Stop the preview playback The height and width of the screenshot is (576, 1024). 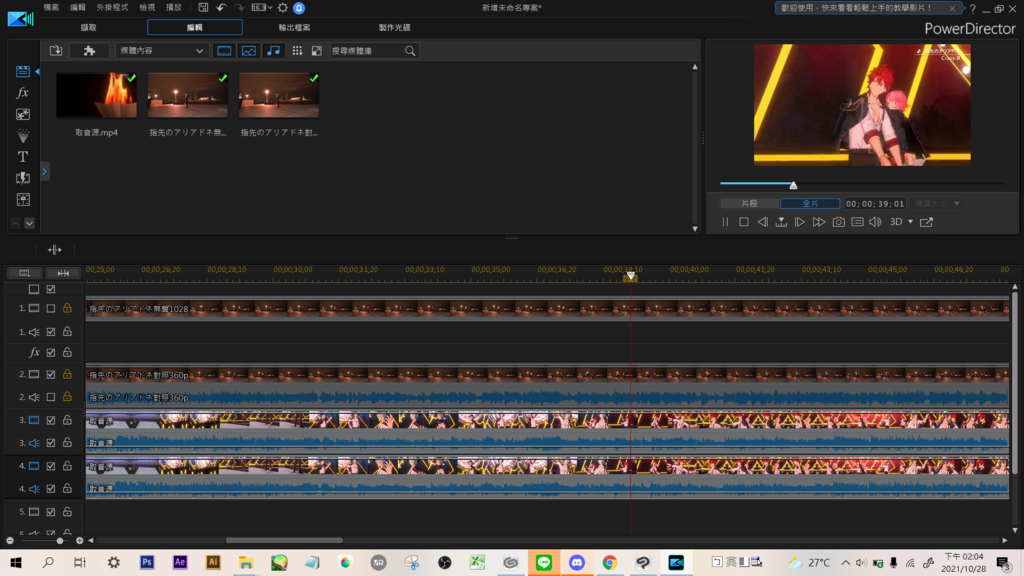point(744,222)
